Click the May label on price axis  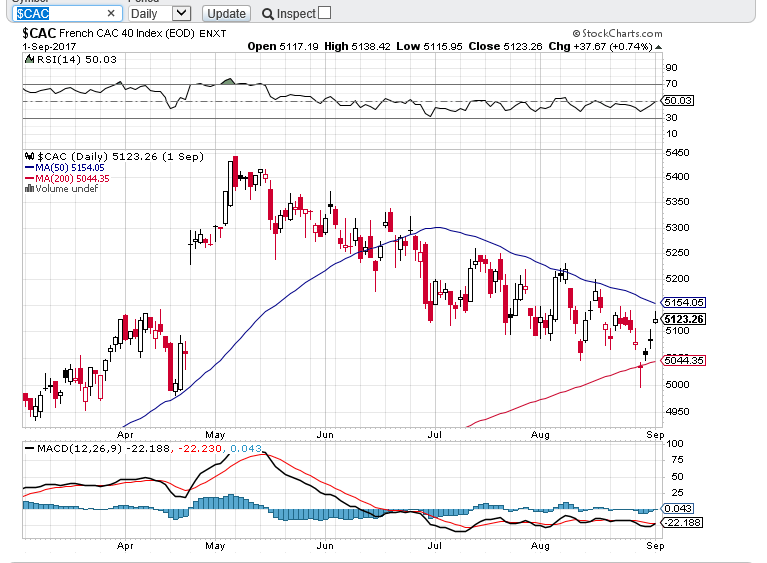215,434
